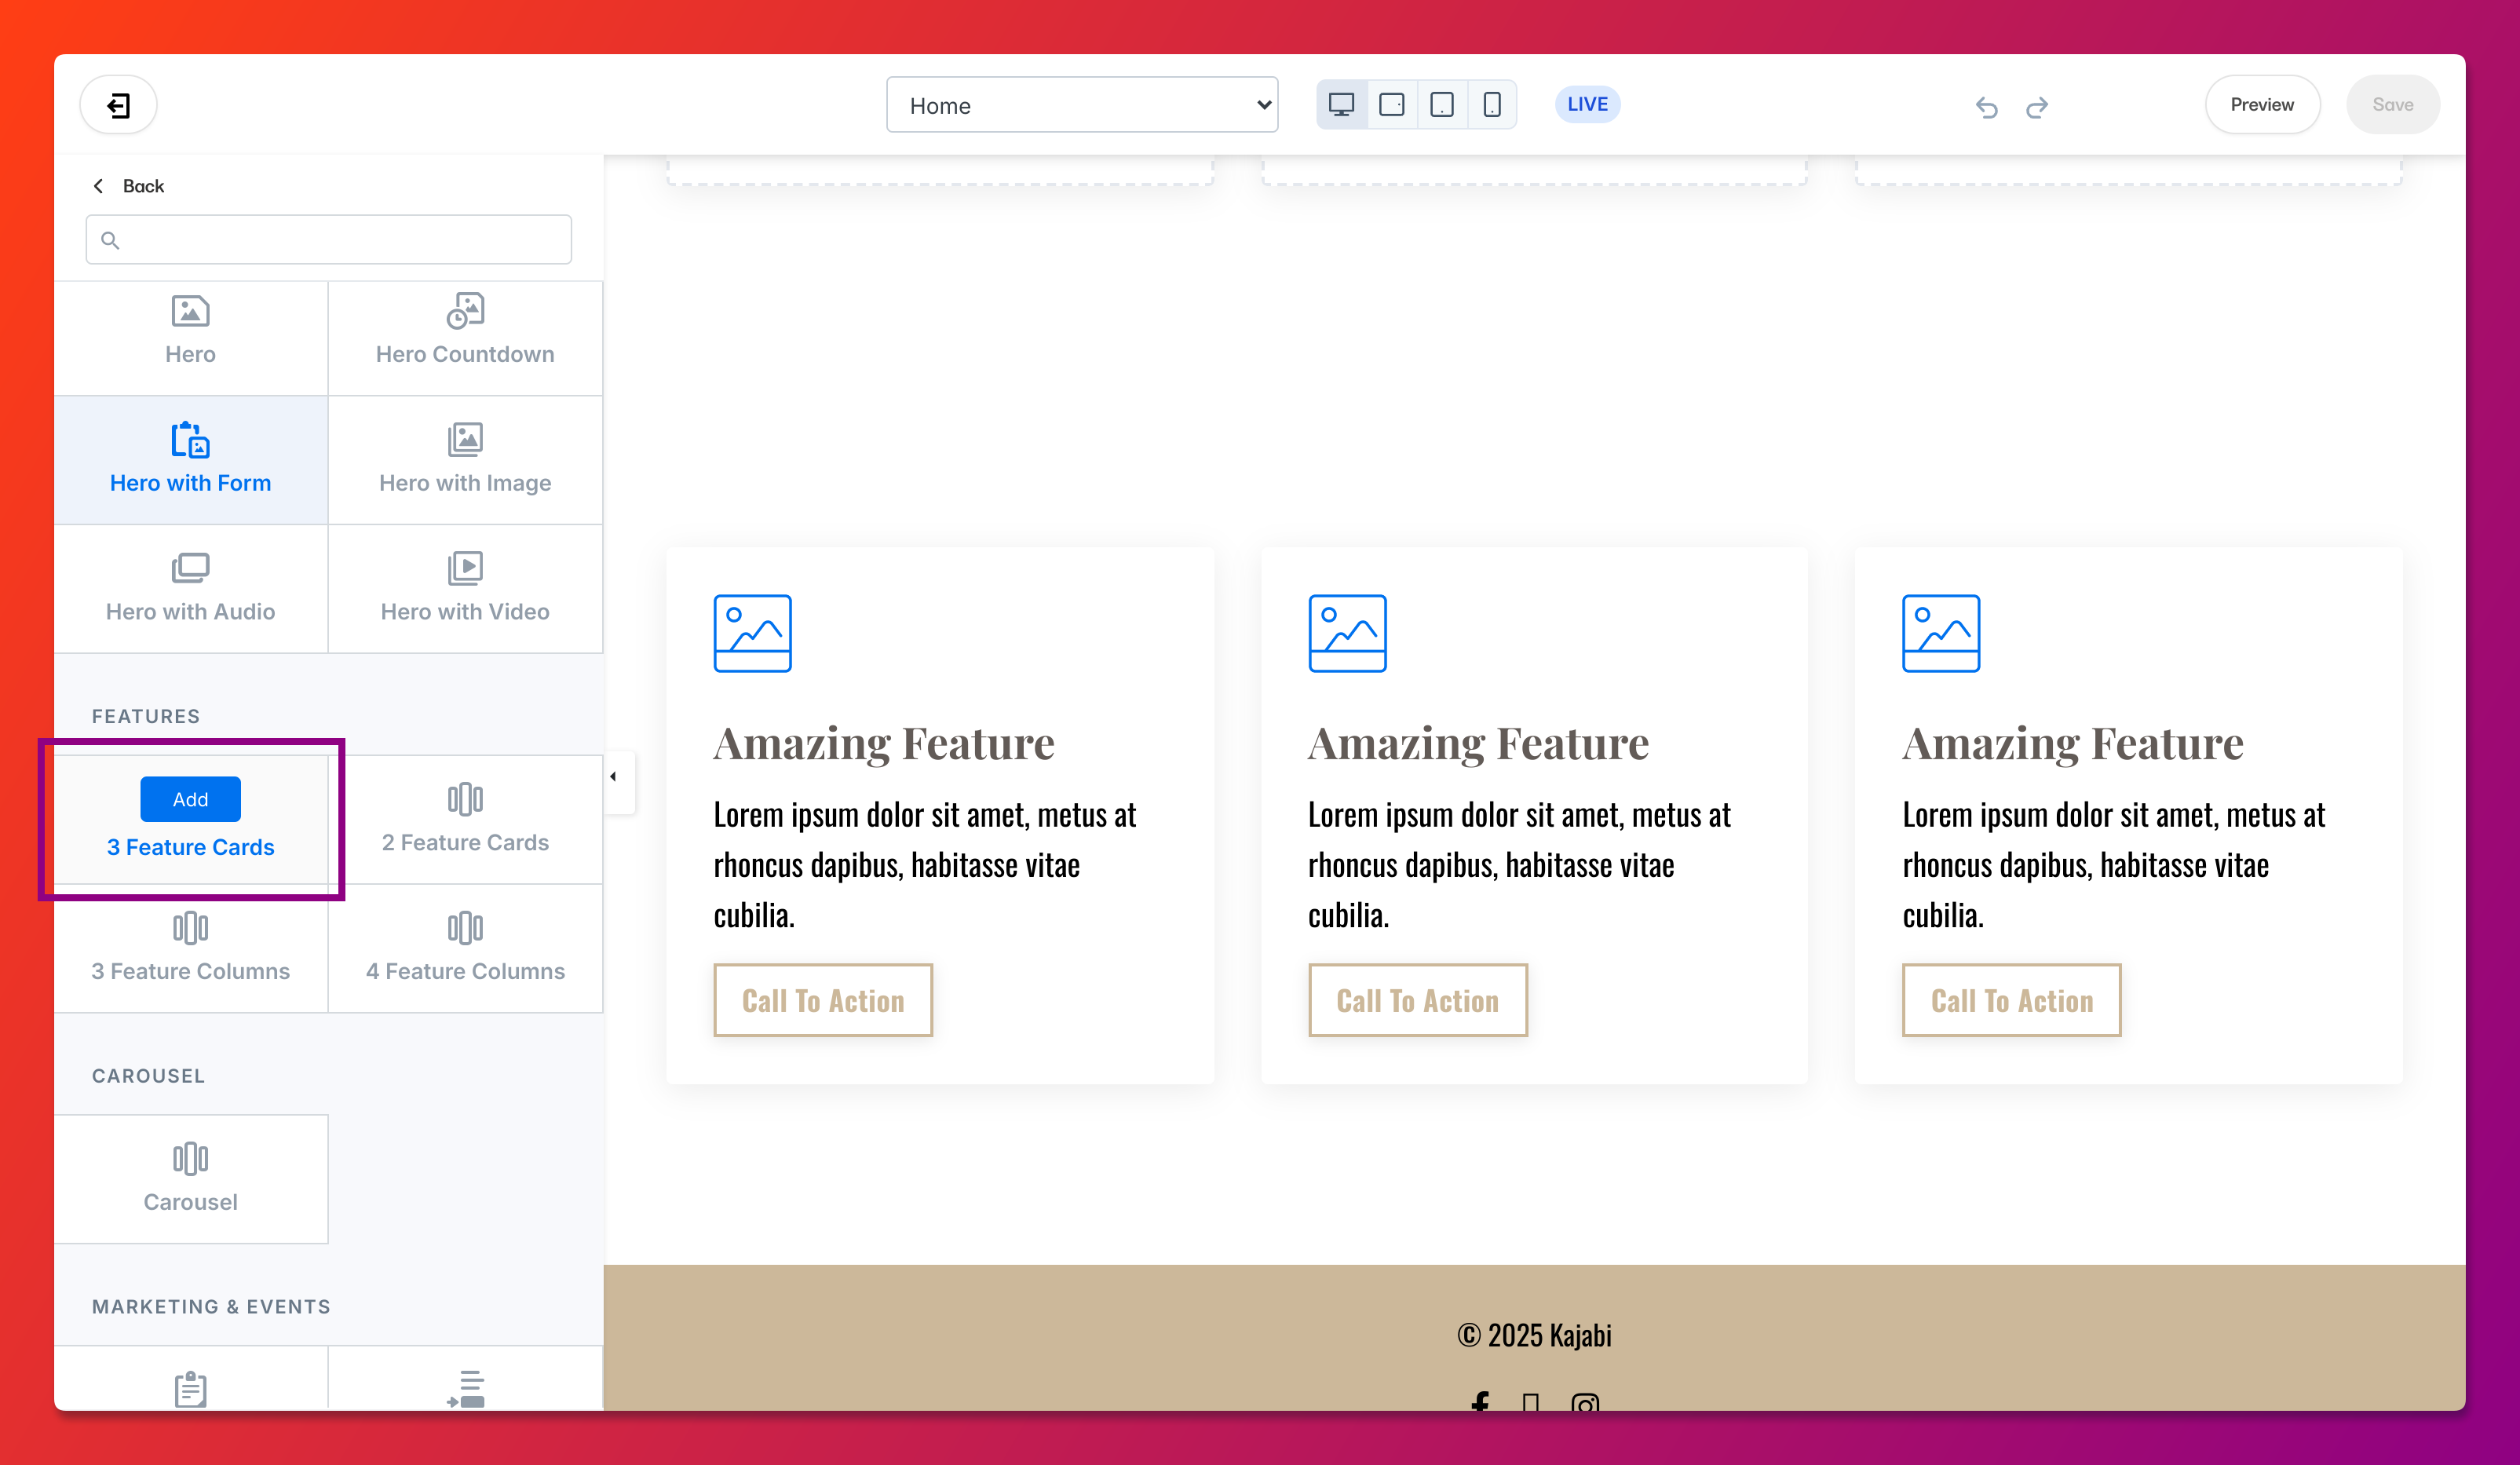This screenshot has height=1465, width=2520.
Task: Click first card's Lorem ipsum paragraph
Action: [925, 865]
